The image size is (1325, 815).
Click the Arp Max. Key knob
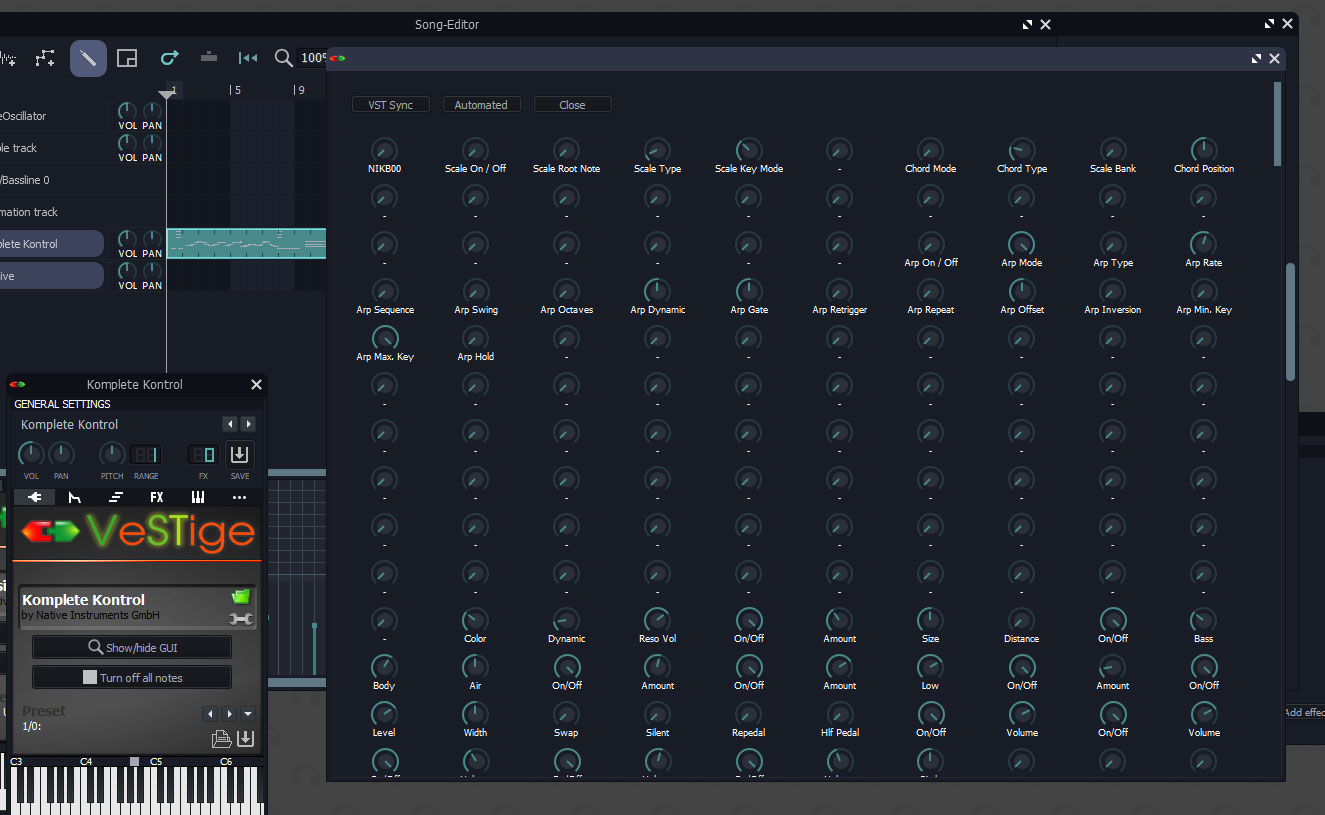coord(384,339)
